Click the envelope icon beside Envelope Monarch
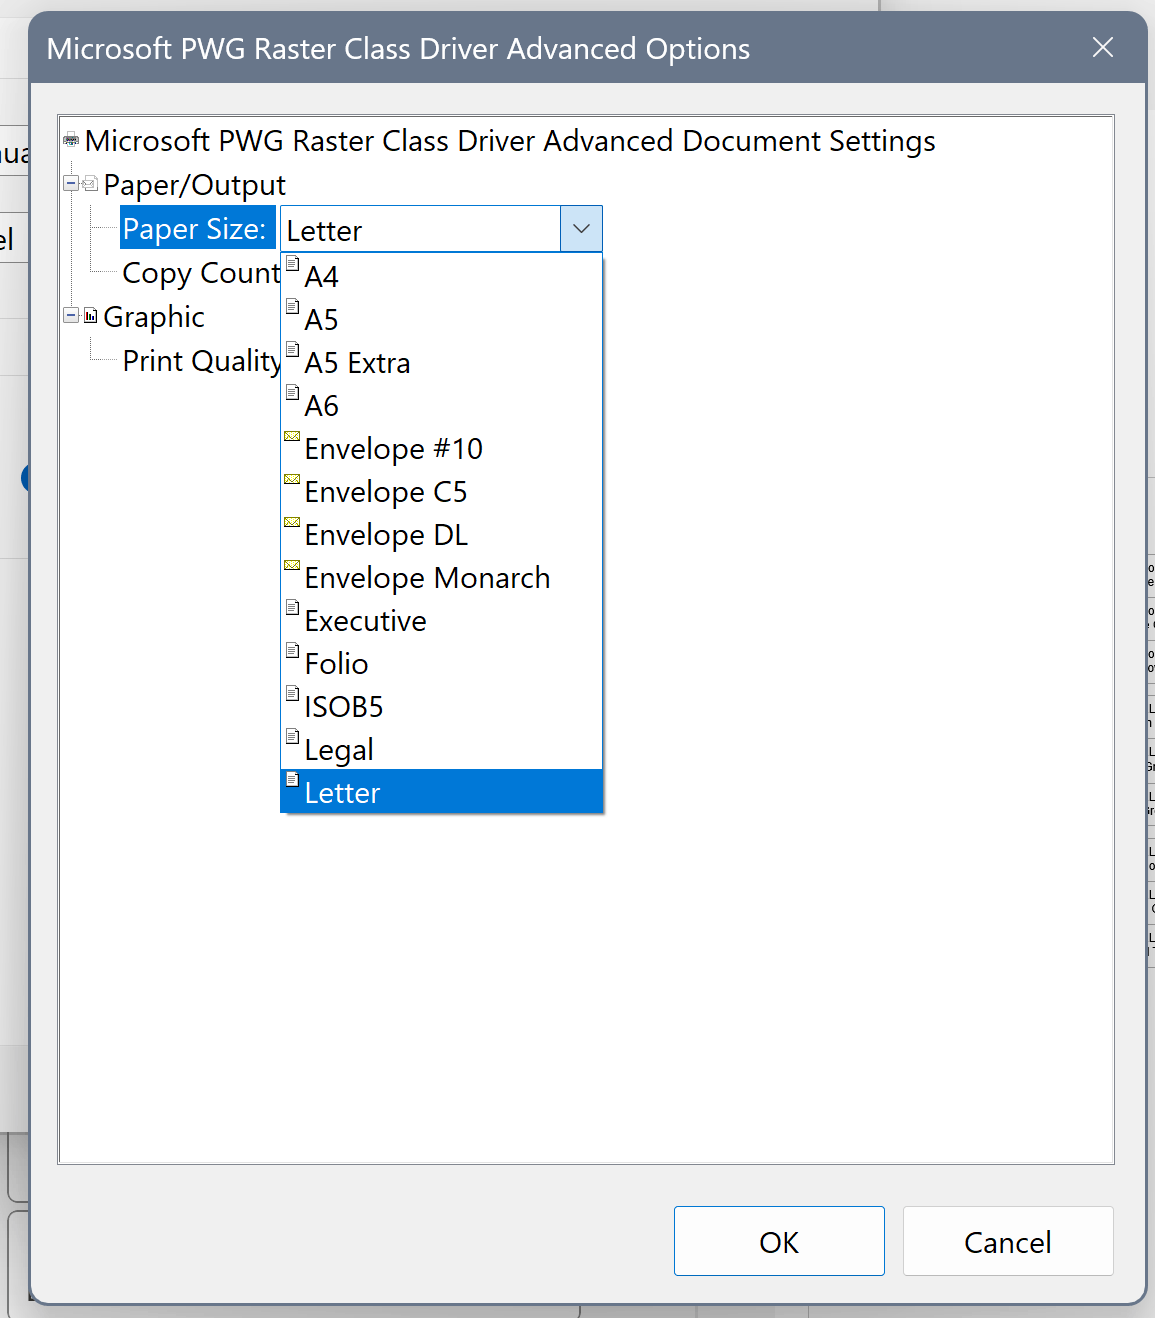Image resolution: width=1155 pixels, height=1318 pixels. [292, 565]
